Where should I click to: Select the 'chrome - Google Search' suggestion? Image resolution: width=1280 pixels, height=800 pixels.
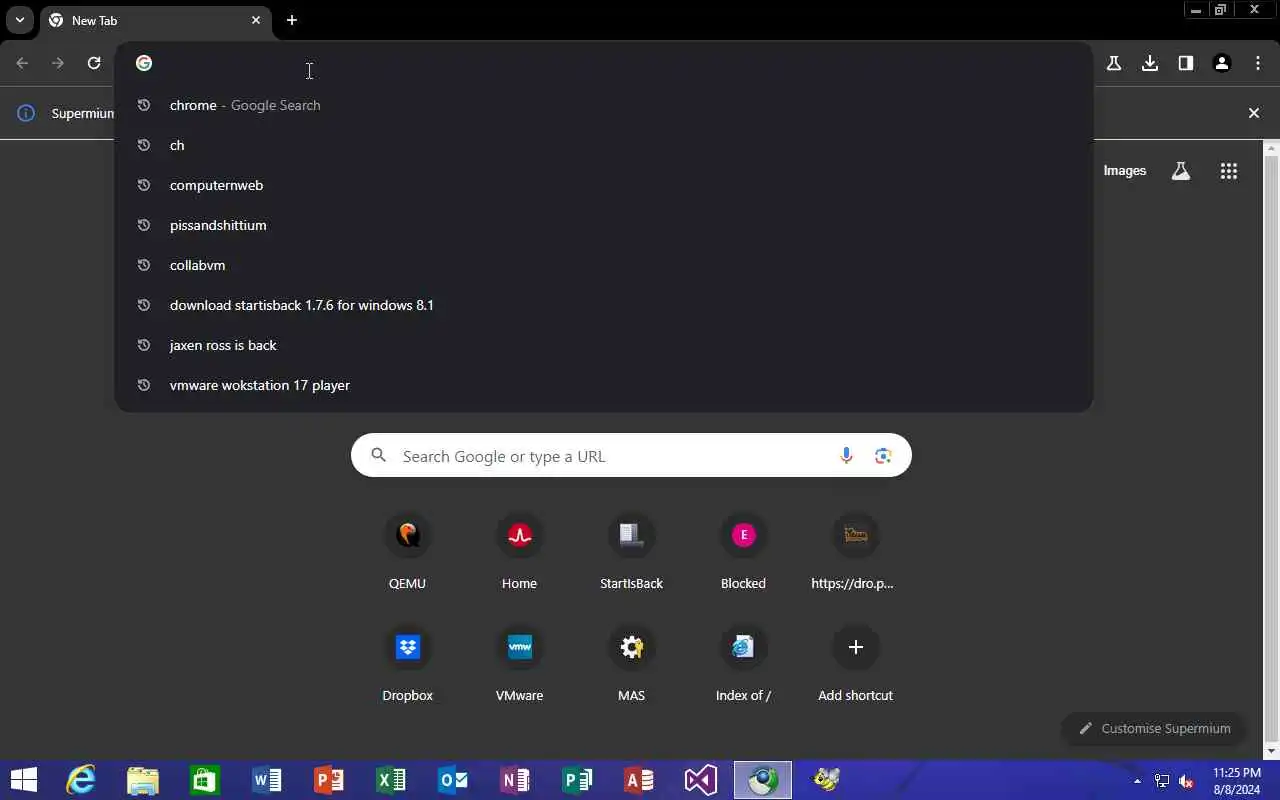pos(604,105)
